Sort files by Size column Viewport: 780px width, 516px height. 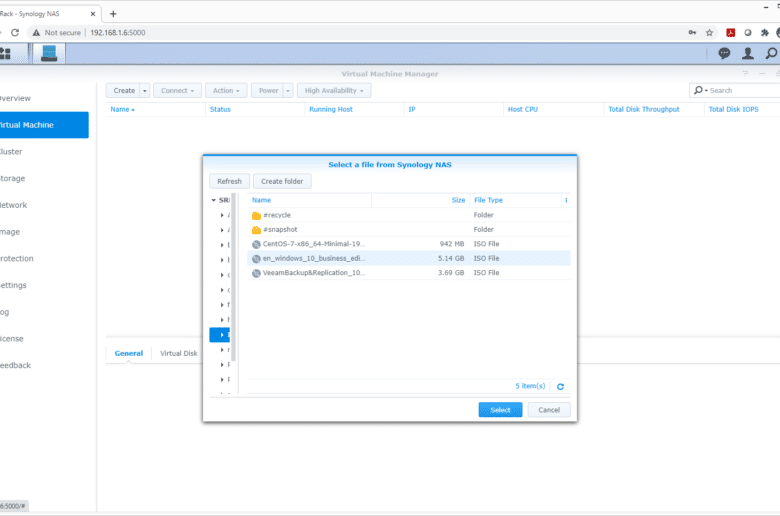click(x=420, y=200)
